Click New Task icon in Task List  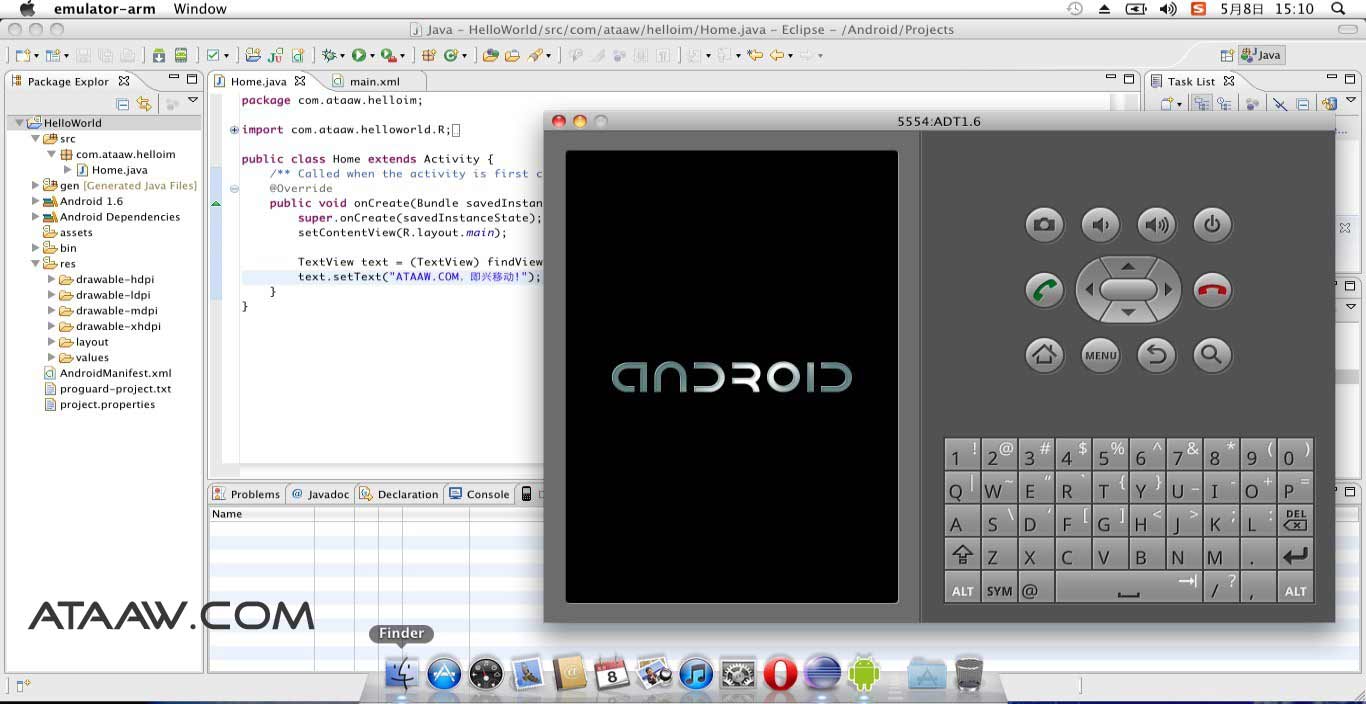tap(1166, 103)
